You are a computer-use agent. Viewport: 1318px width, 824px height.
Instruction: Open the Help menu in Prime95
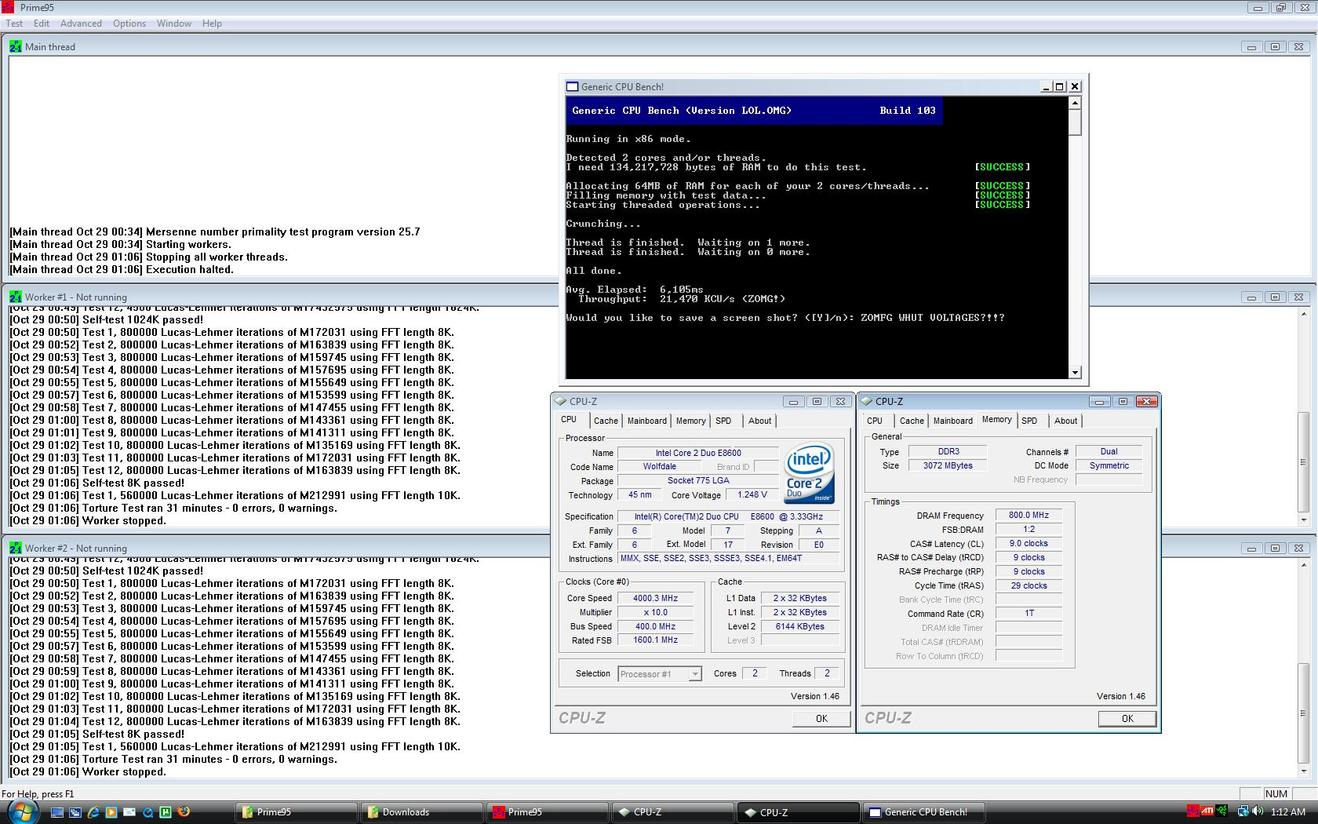pos(212,23)
